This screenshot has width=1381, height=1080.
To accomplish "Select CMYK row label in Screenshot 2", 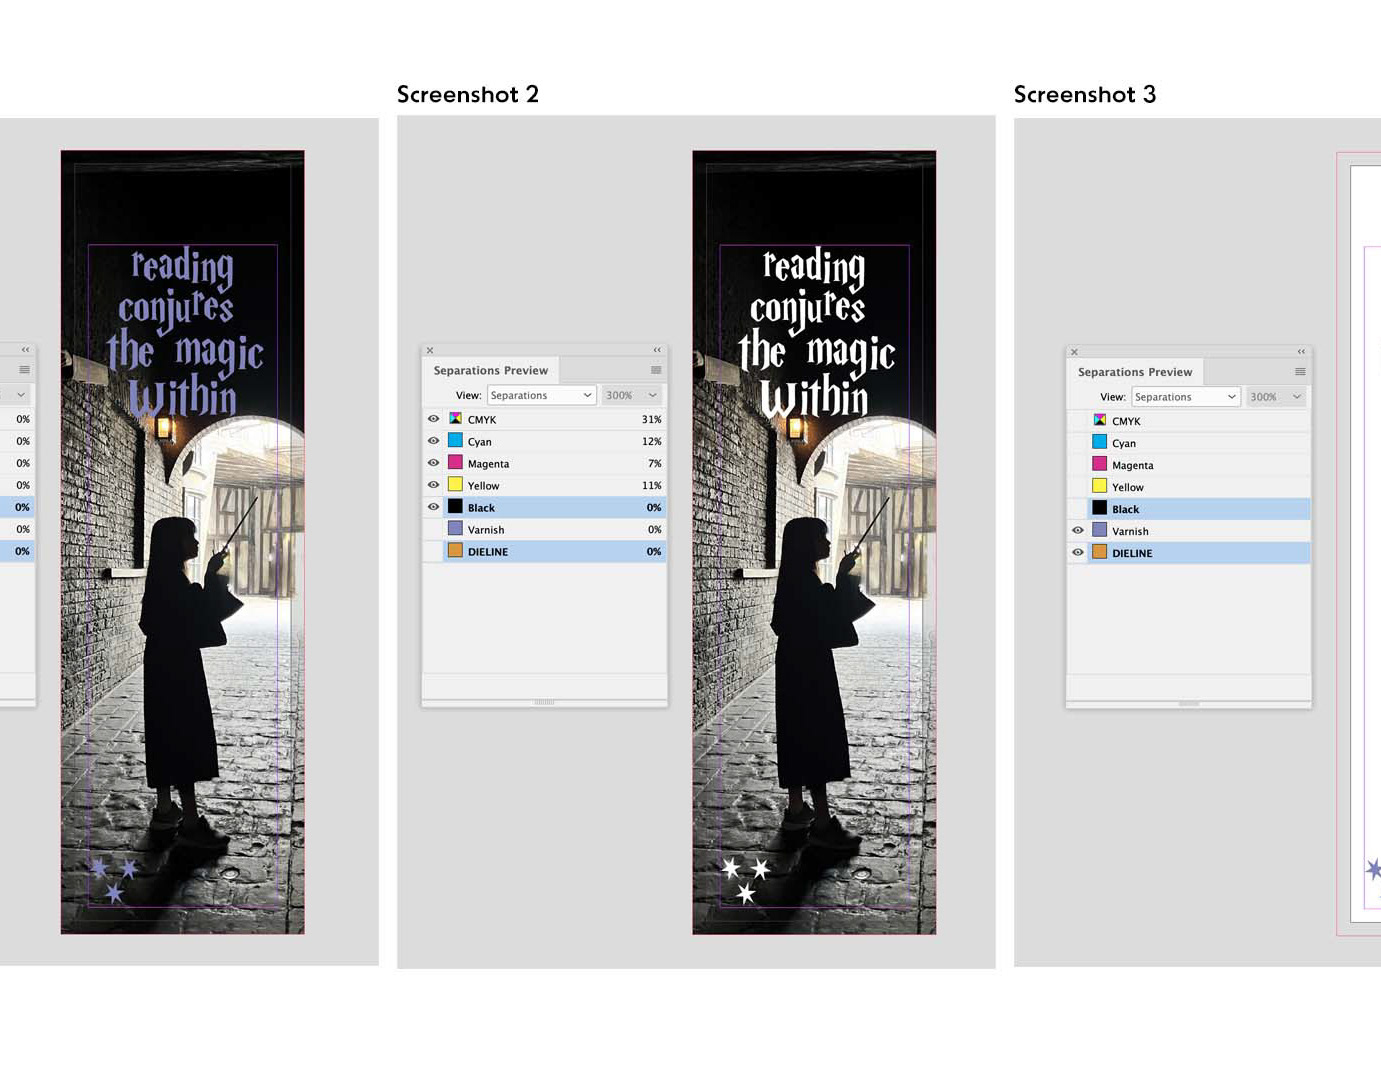I will pyautogui.click(x=482, y=420).
